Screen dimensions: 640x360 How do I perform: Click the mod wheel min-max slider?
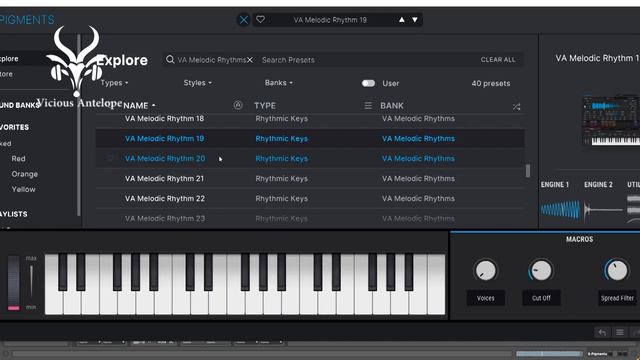pyautogui.click(x=31, y=282)
